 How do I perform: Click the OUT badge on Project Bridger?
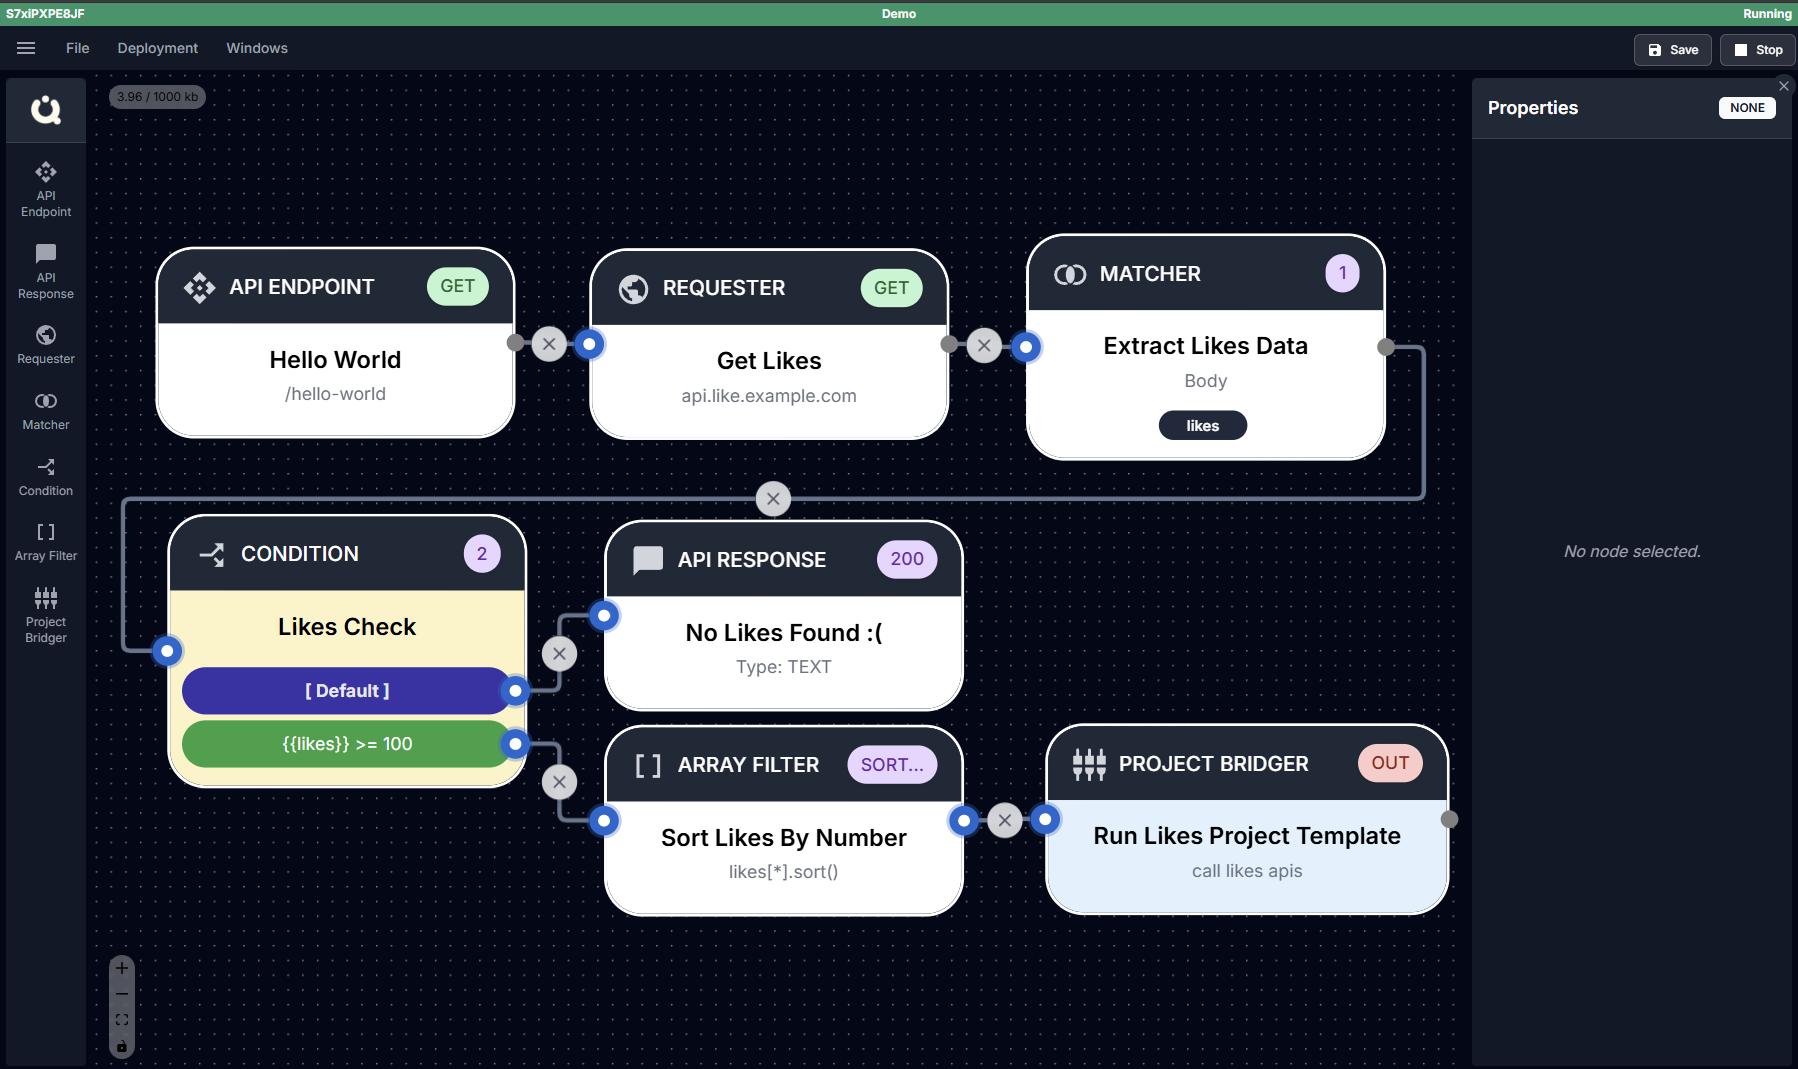(1390, 763)
